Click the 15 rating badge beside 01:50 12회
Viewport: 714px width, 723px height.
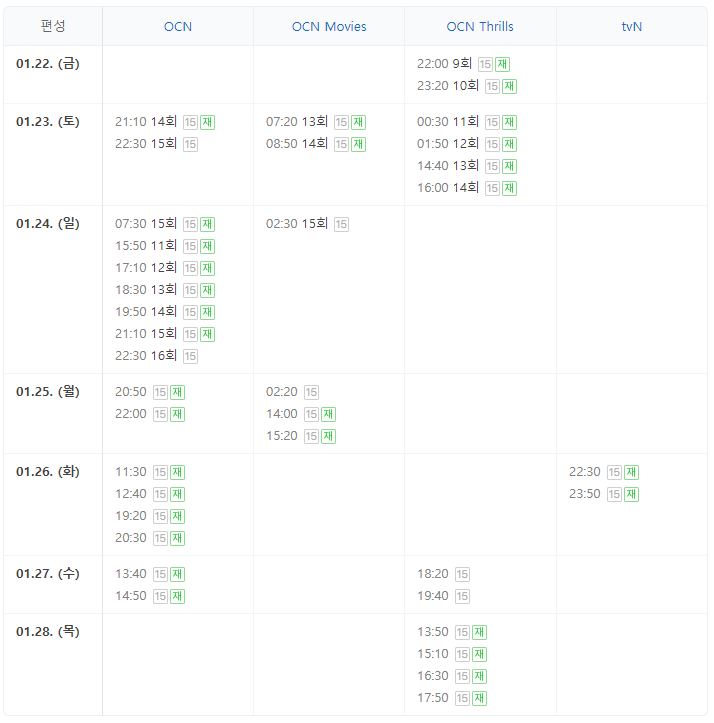click(x=492, y=144)
